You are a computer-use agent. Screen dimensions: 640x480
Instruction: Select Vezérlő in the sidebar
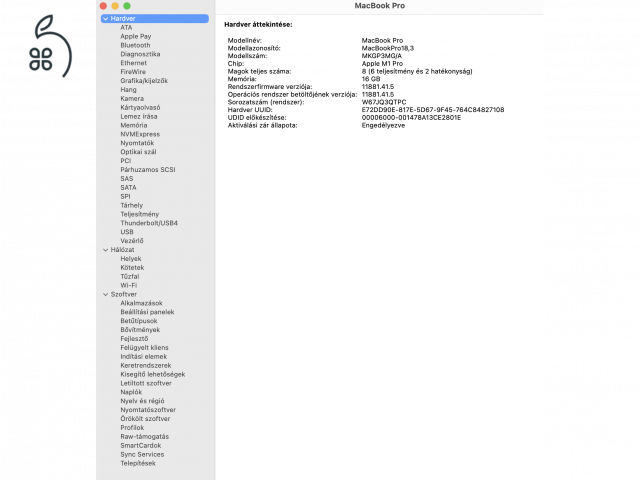coord(132,241)
